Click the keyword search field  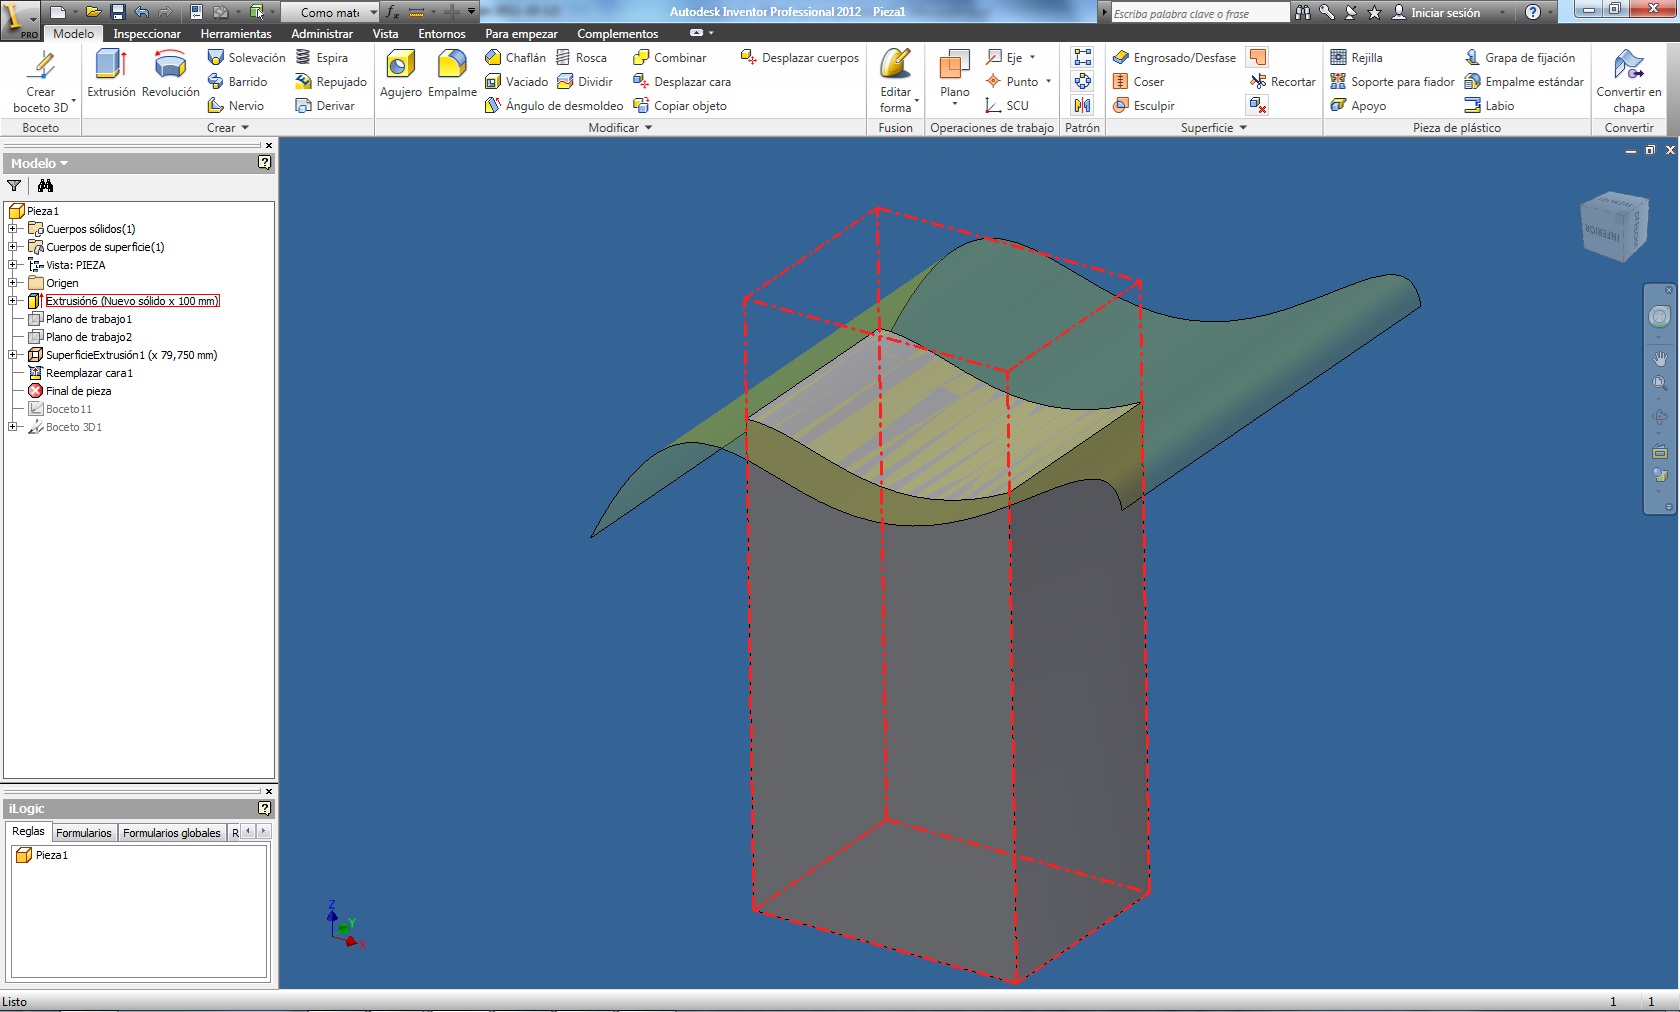[1200, 13]
